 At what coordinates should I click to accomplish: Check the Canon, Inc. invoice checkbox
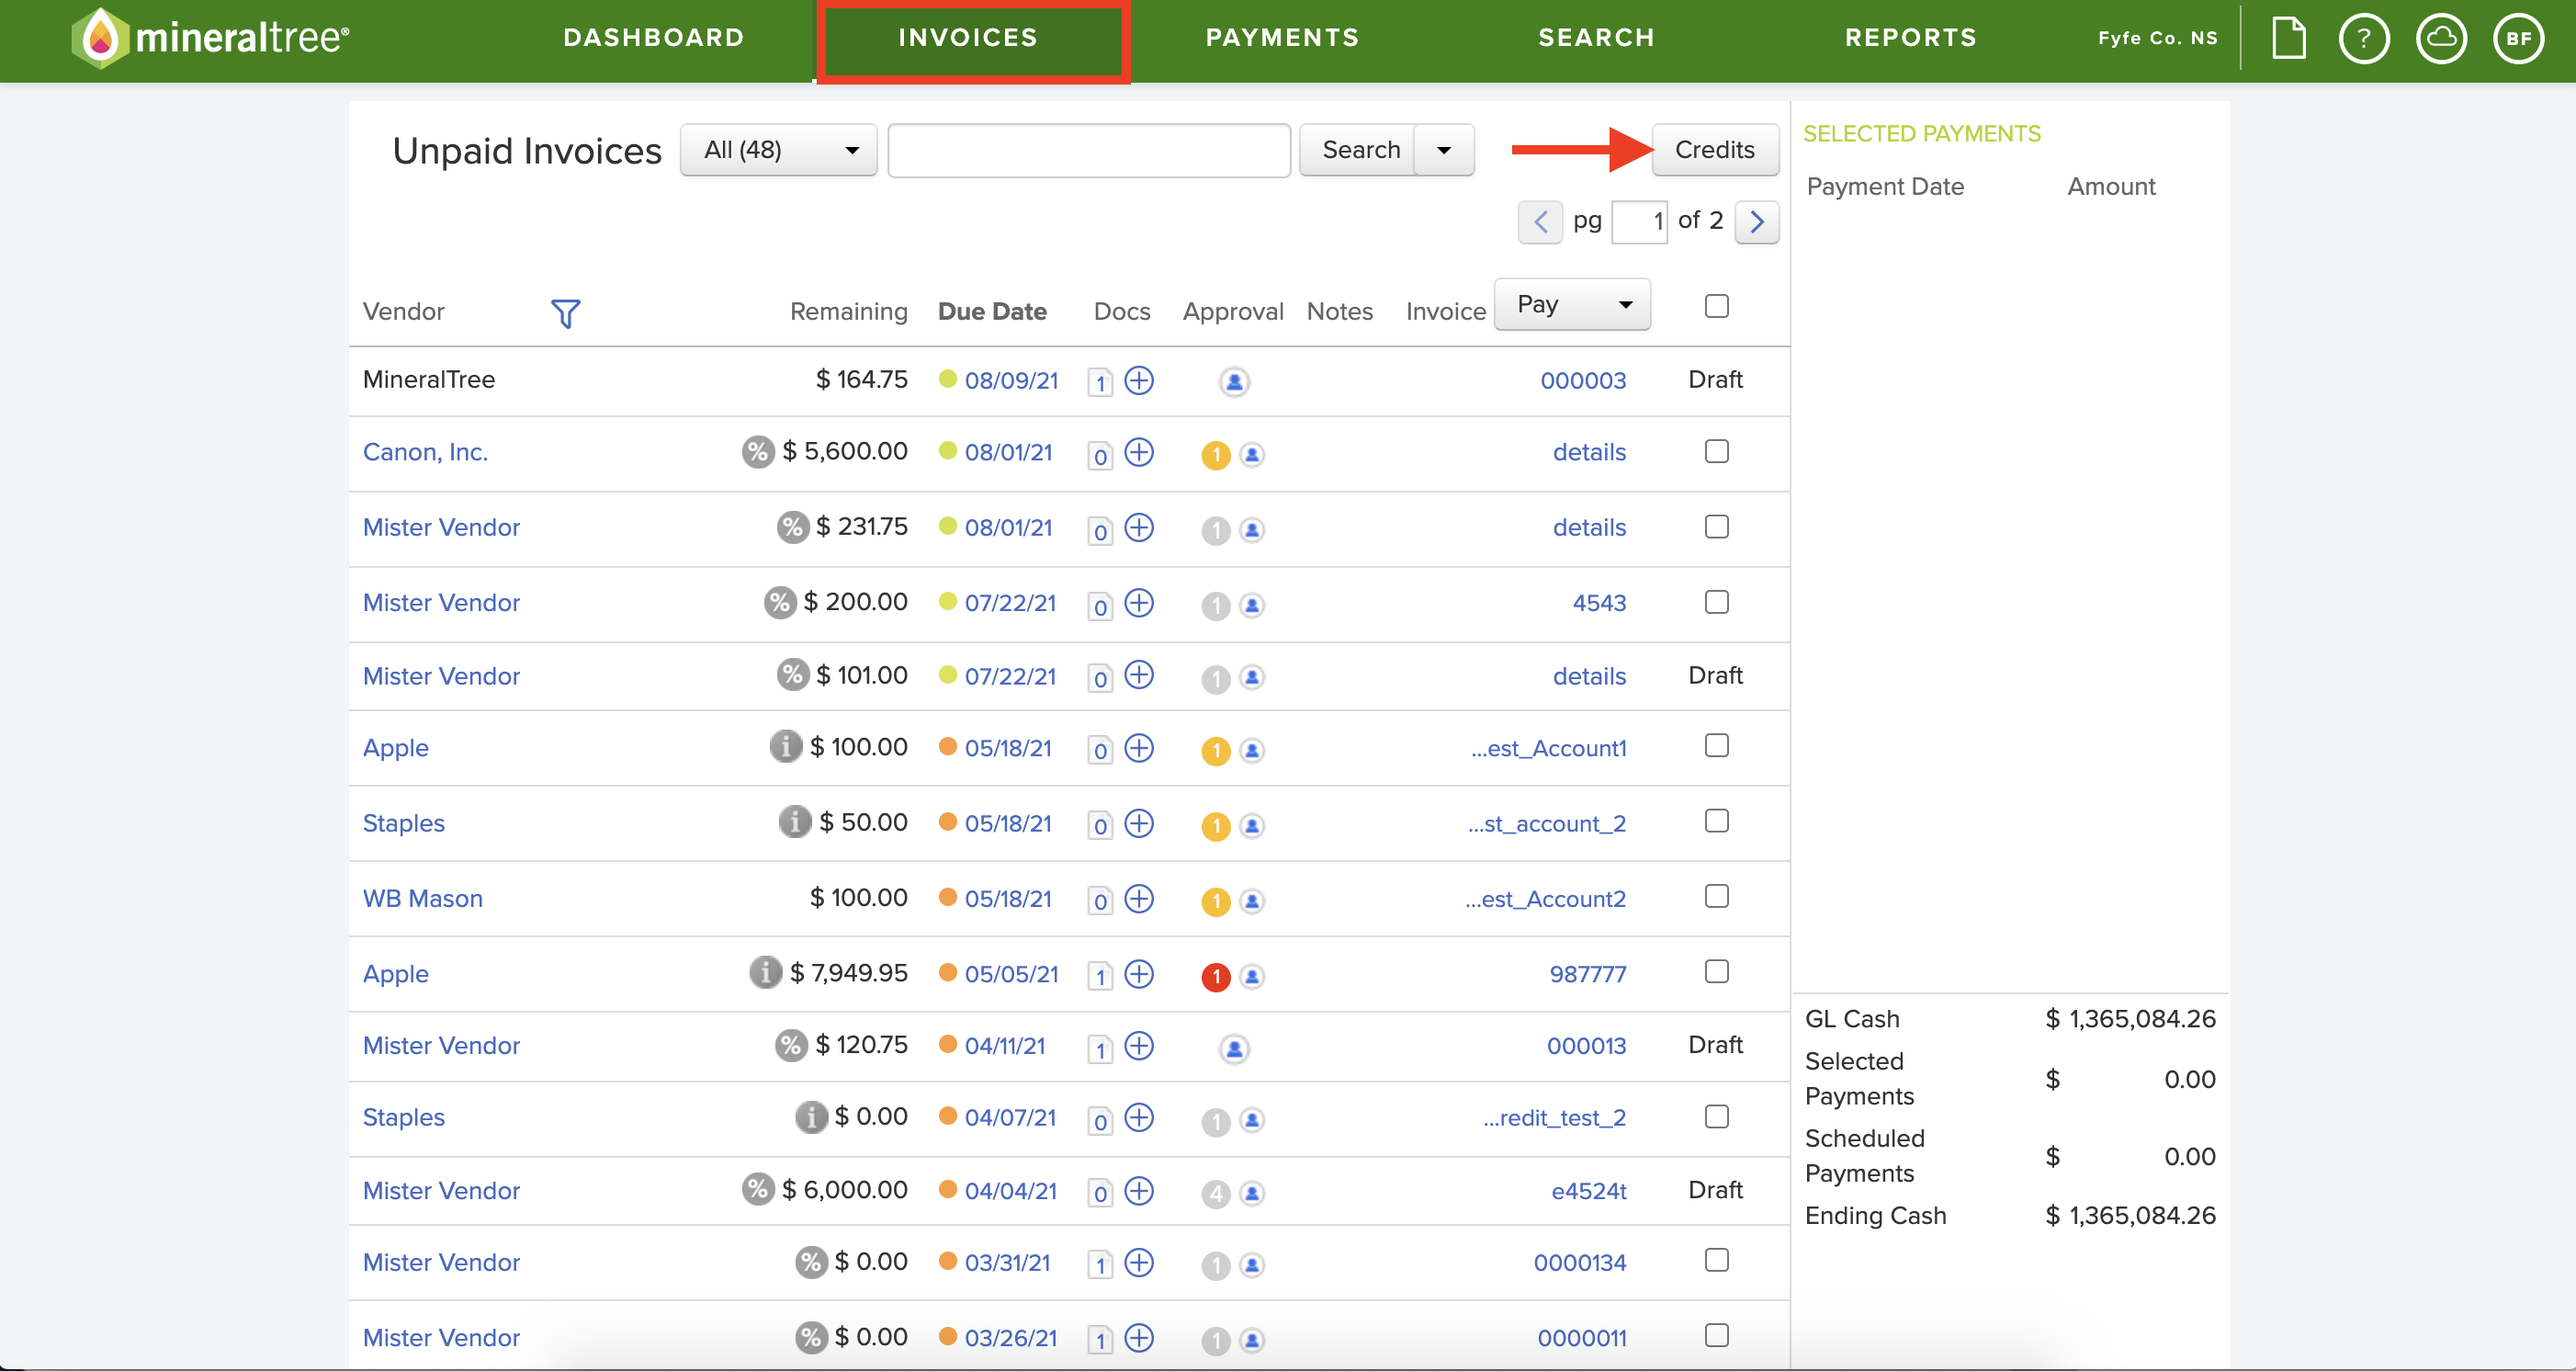1717,451
